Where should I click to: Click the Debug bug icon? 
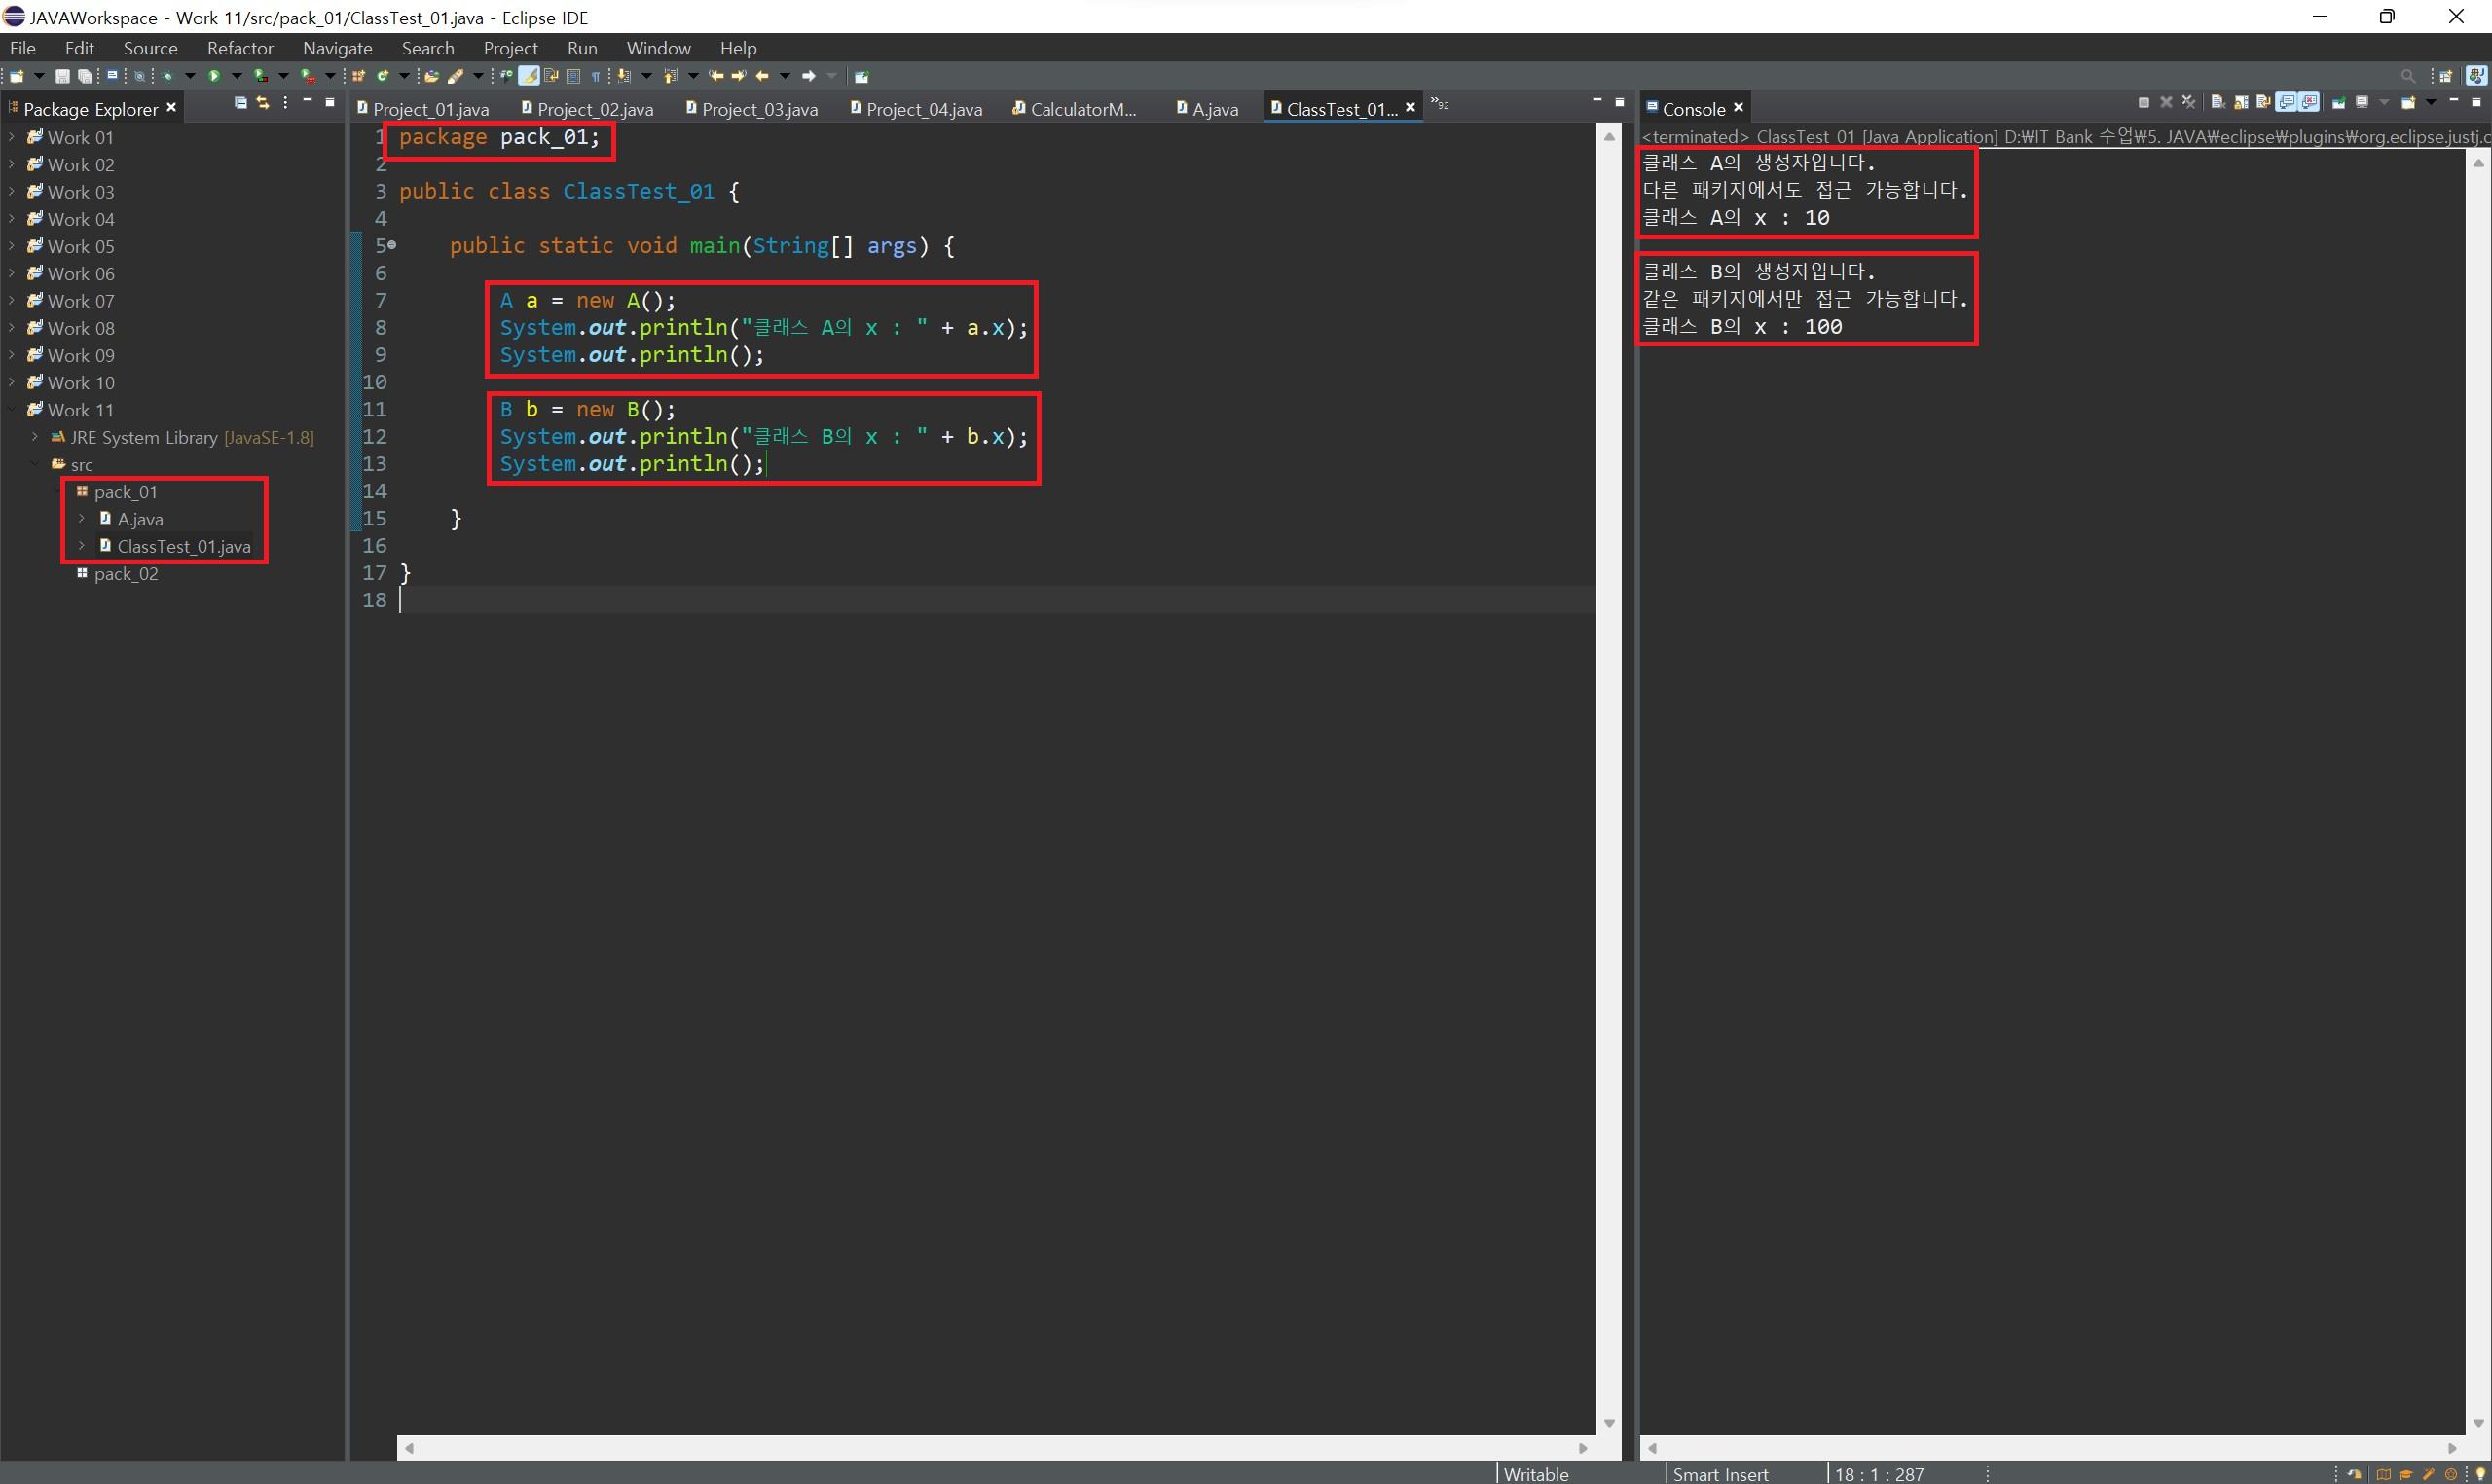tap(167, 76)
